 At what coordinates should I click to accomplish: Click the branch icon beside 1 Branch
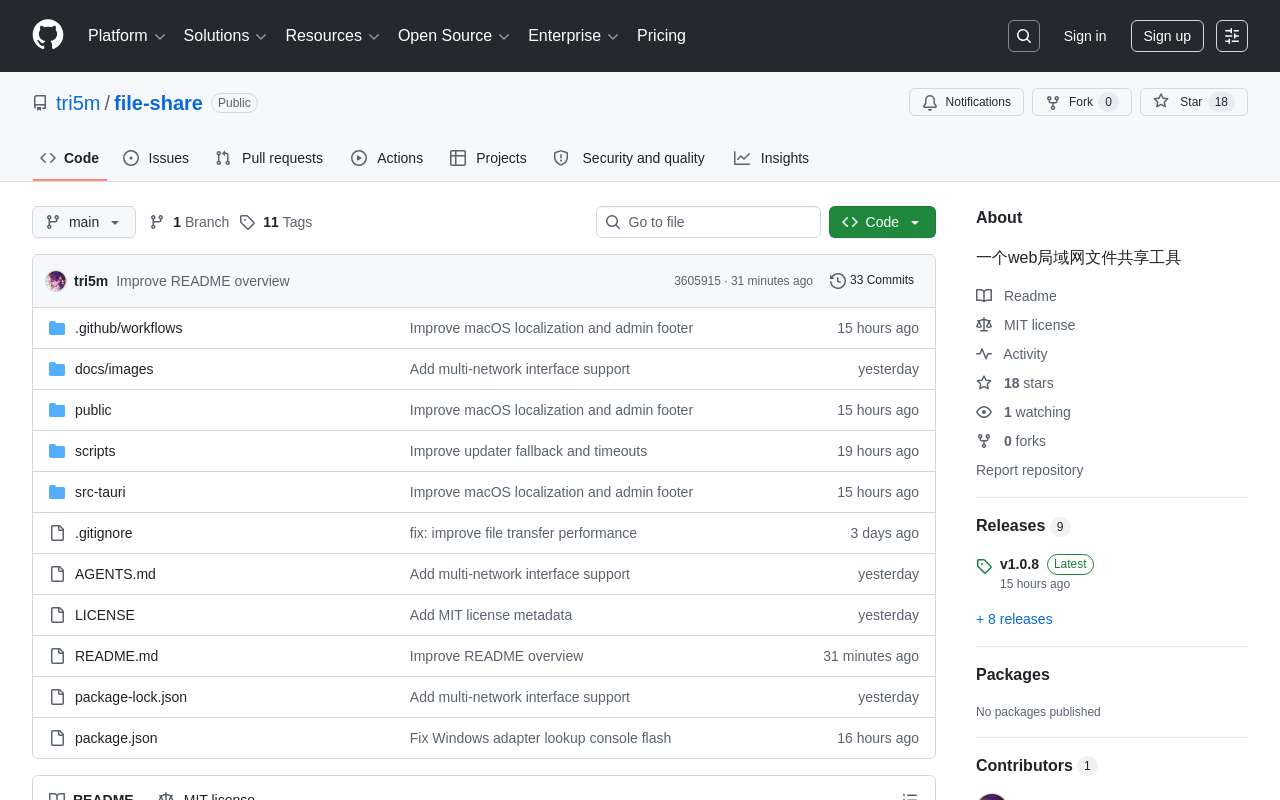click(x=157, y=222)
